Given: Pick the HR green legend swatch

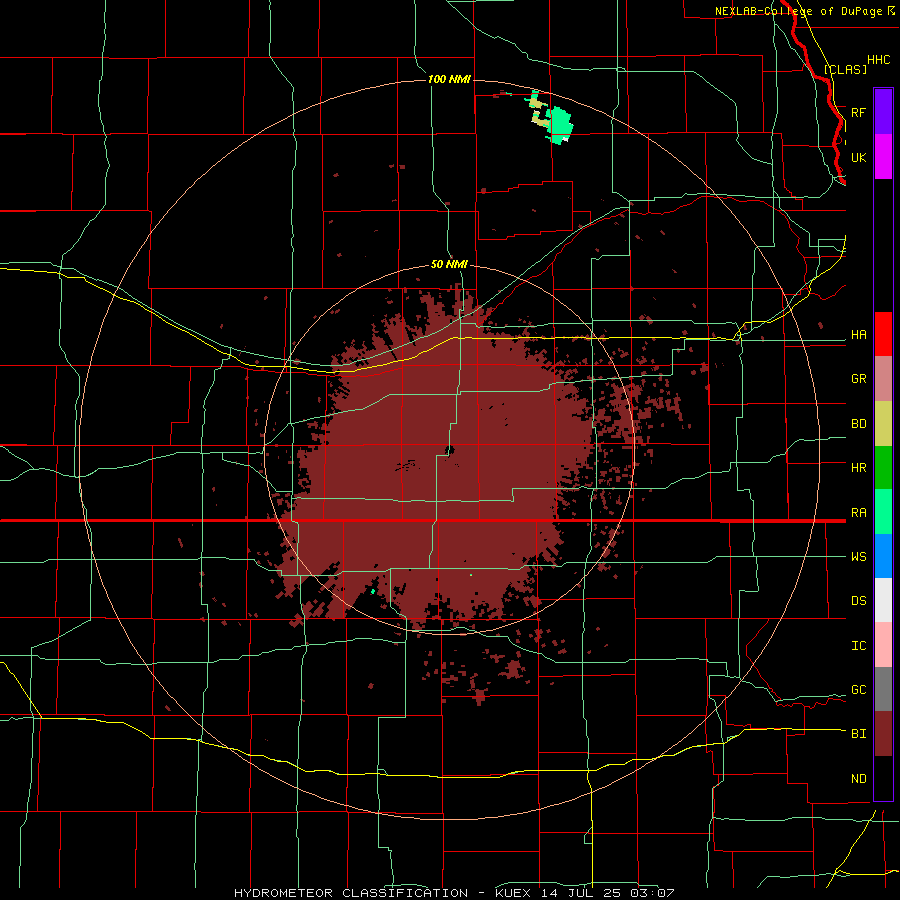Looking at the screenshot, I should (883, 468).
